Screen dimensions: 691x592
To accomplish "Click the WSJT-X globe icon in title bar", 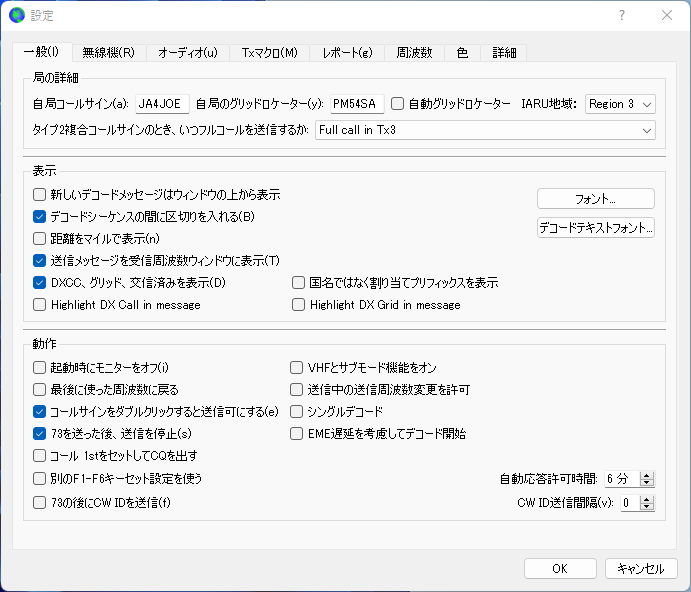I will pyautogui.click(x=17, y=15).
